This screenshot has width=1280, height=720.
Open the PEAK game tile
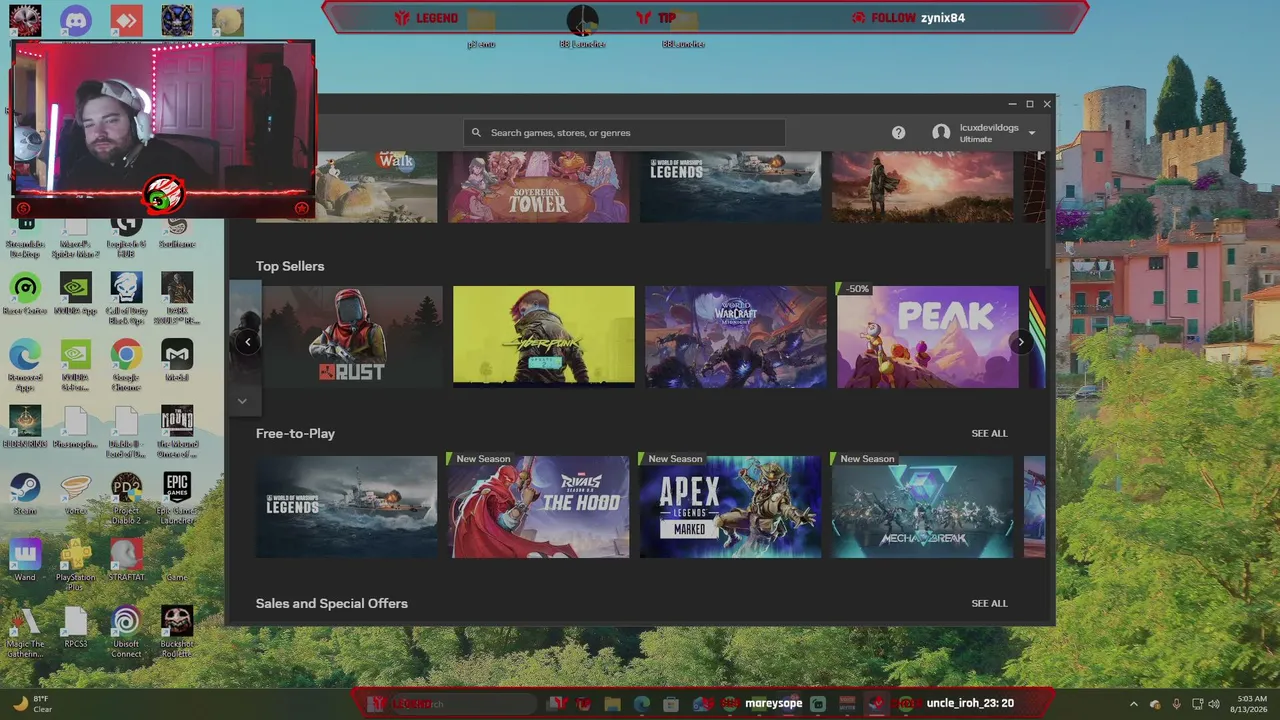[927, 337]
